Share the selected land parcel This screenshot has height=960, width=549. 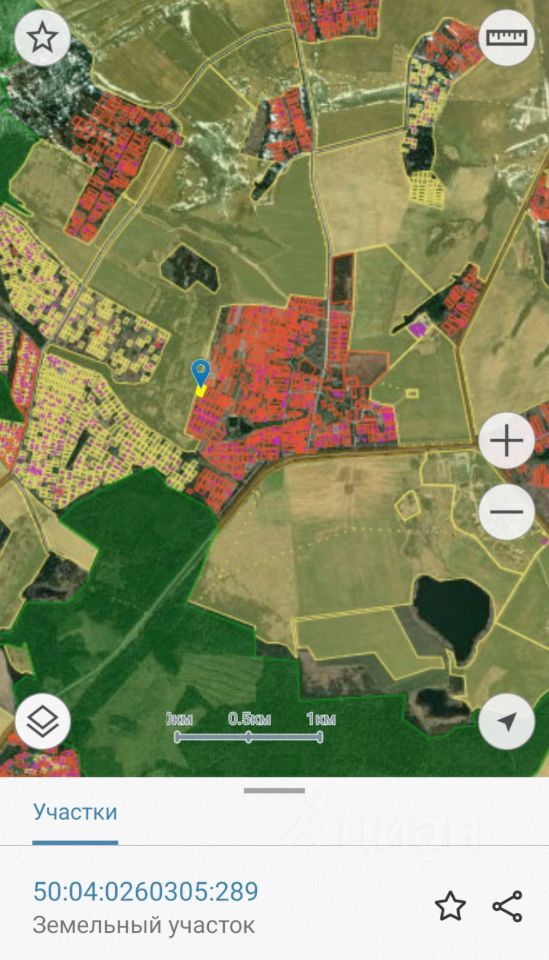(x=507, y=906)
